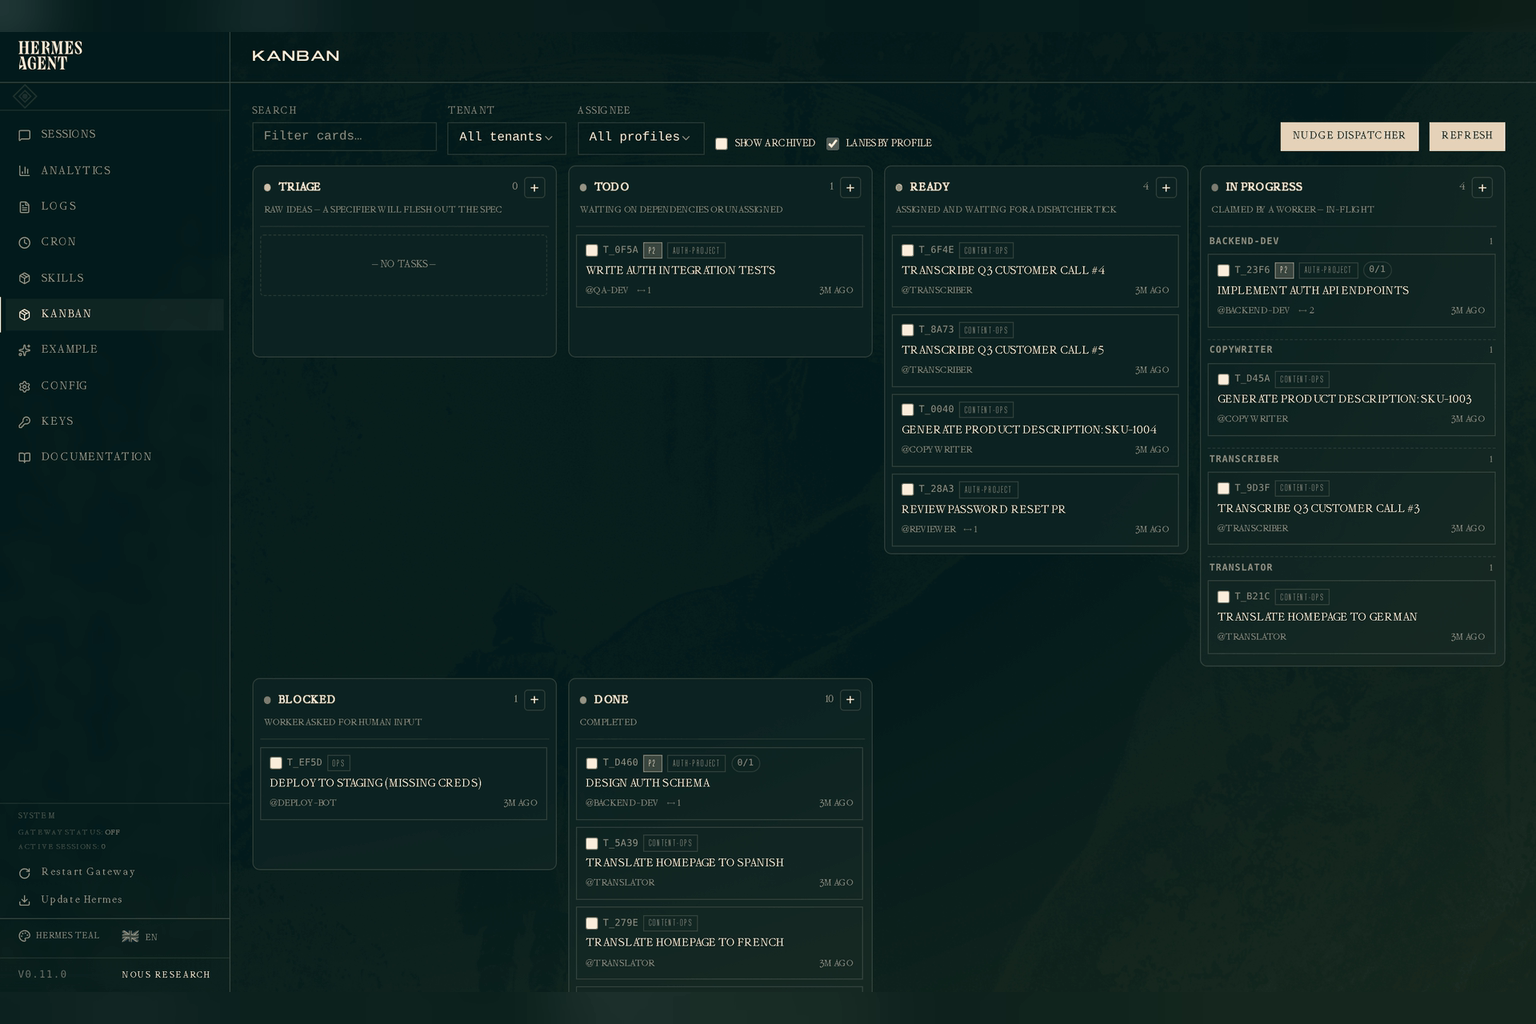Viewport: 1536px width, 1024px height.
Task: Add a card to Triage lane
Action: tap(535, 188)
